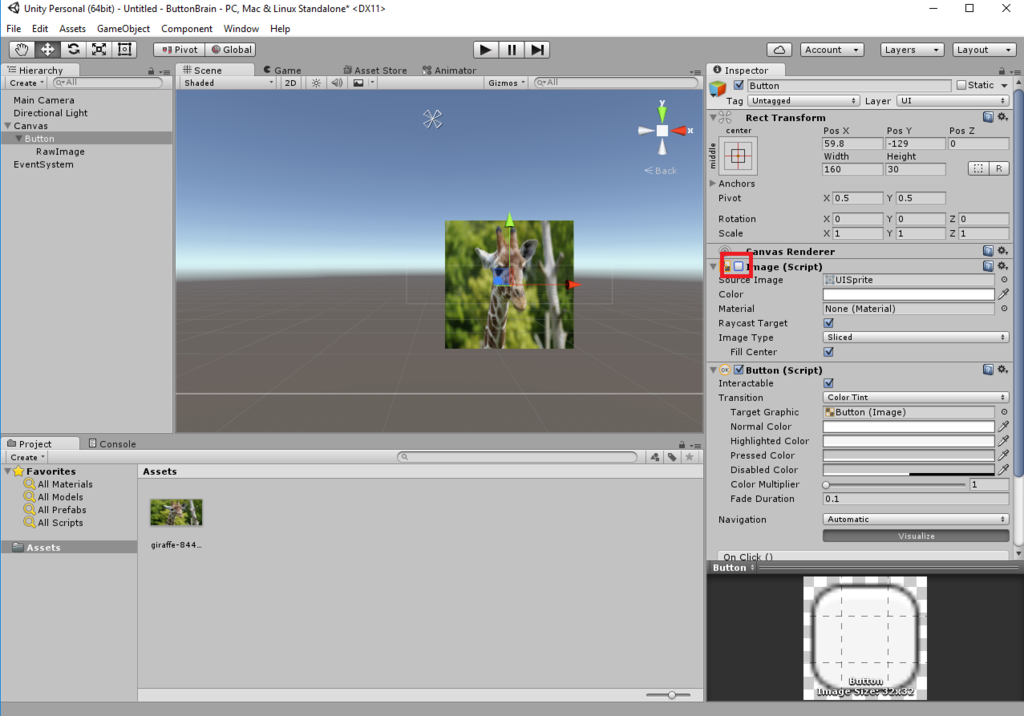1024x716 pixels.
Task: Click the save search star icon
Action: [689, 457]
